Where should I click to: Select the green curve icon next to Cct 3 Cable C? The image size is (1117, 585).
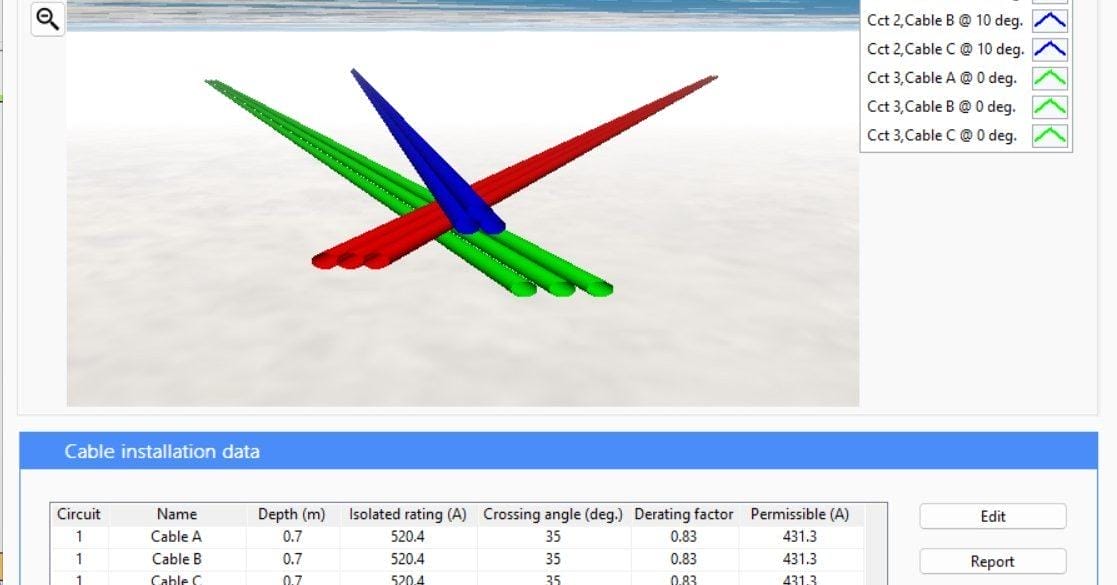[x=1050, y=135]
